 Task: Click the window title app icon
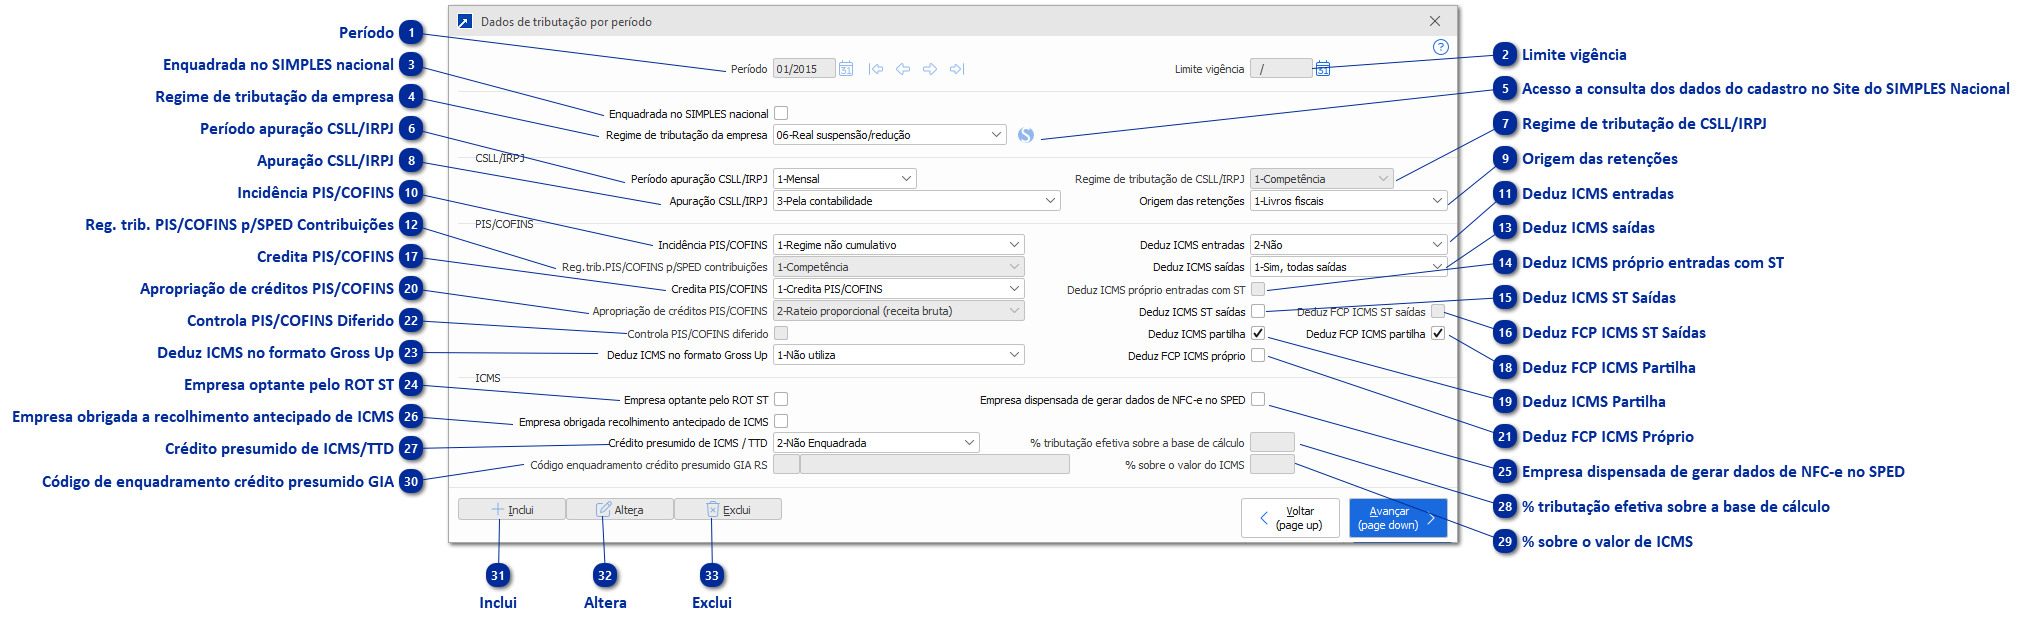coord(465,21)
